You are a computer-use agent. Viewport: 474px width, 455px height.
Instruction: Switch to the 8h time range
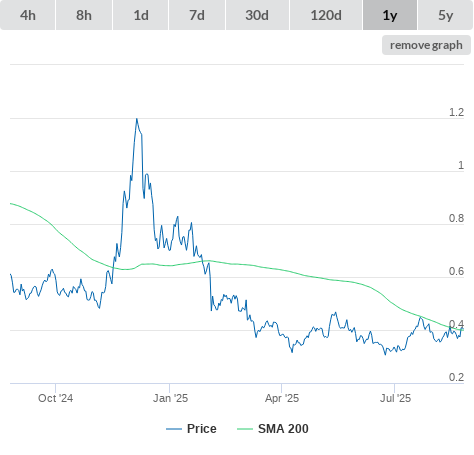coord(84,15)
